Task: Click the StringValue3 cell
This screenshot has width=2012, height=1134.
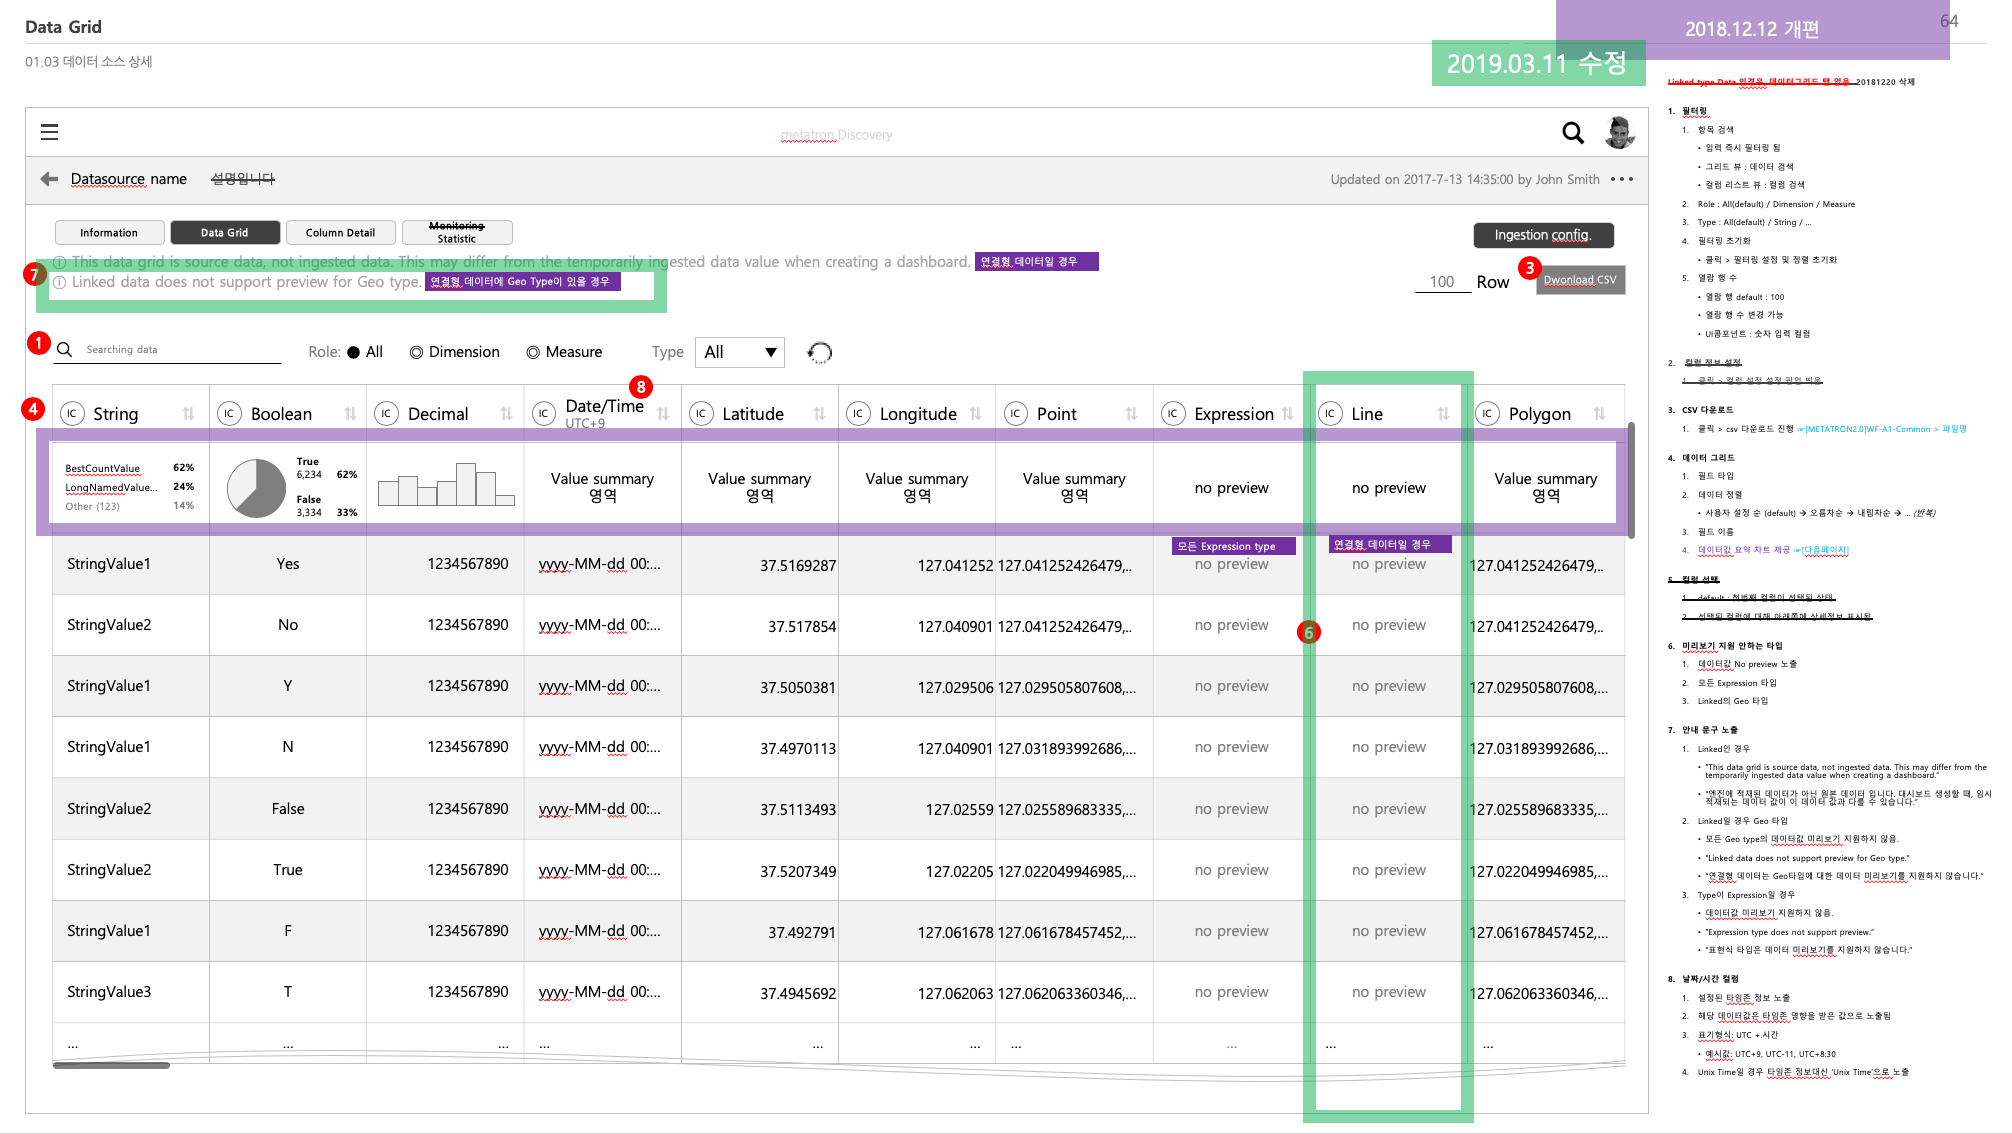Action: [x=109, y=992]
